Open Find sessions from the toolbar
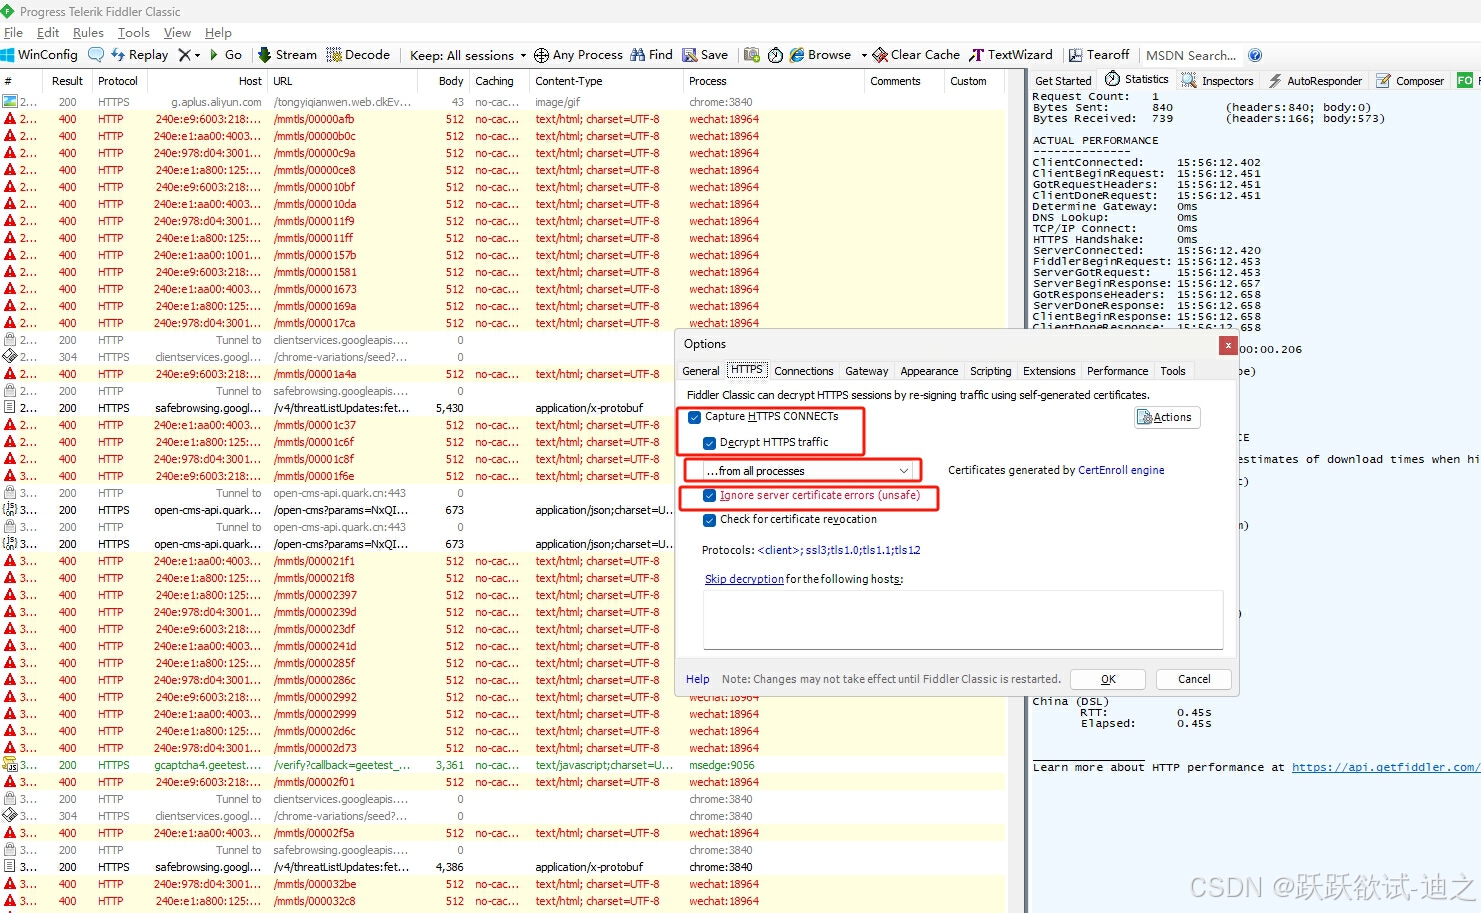This screenshot has width=1481, height=913. (651, 55)
